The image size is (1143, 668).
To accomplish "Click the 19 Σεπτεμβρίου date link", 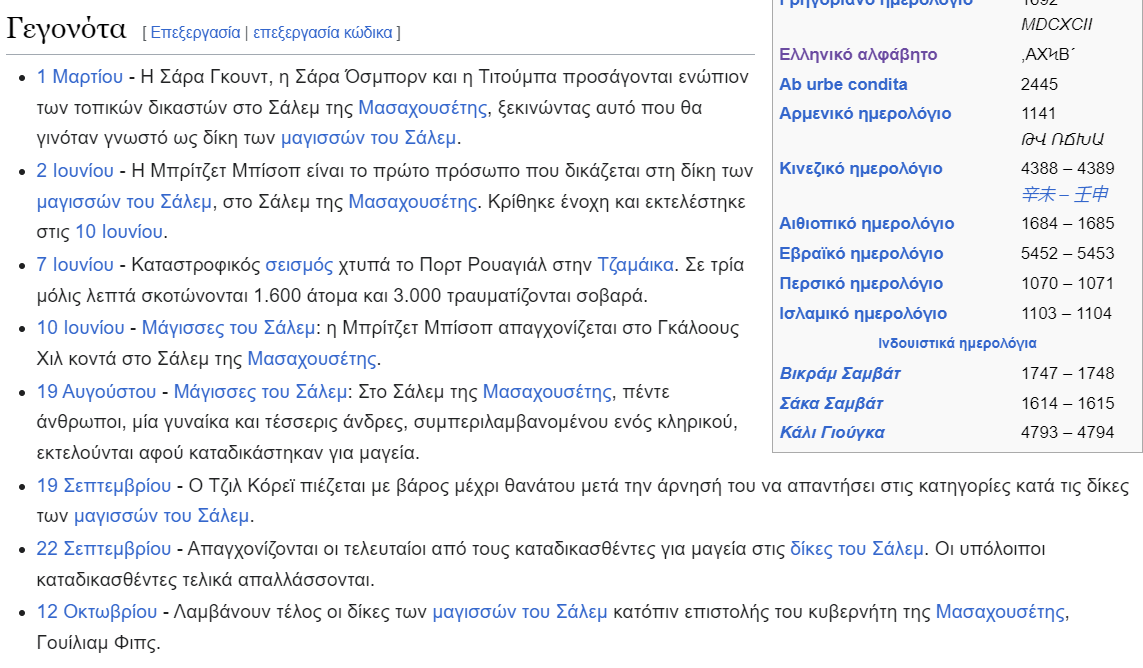I will coord(104,485).
